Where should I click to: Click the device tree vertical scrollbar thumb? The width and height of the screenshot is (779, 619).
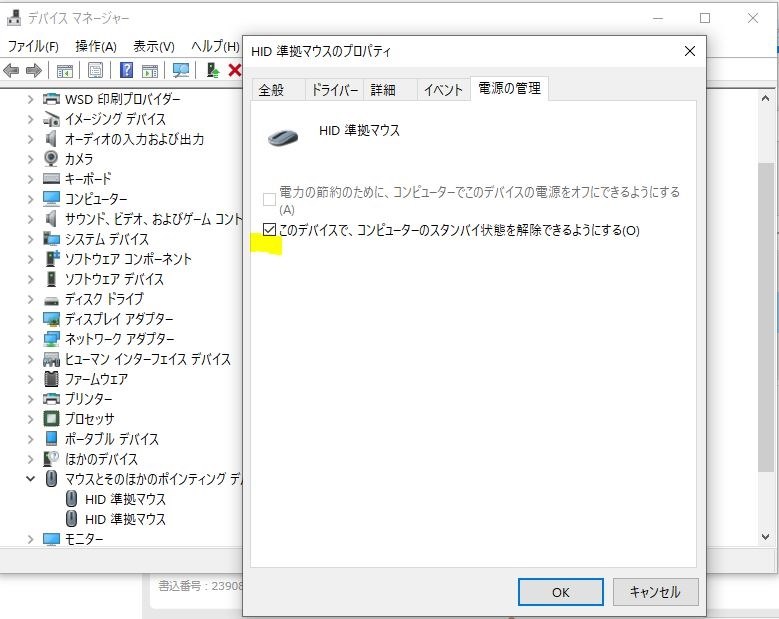tap(766, 317)
